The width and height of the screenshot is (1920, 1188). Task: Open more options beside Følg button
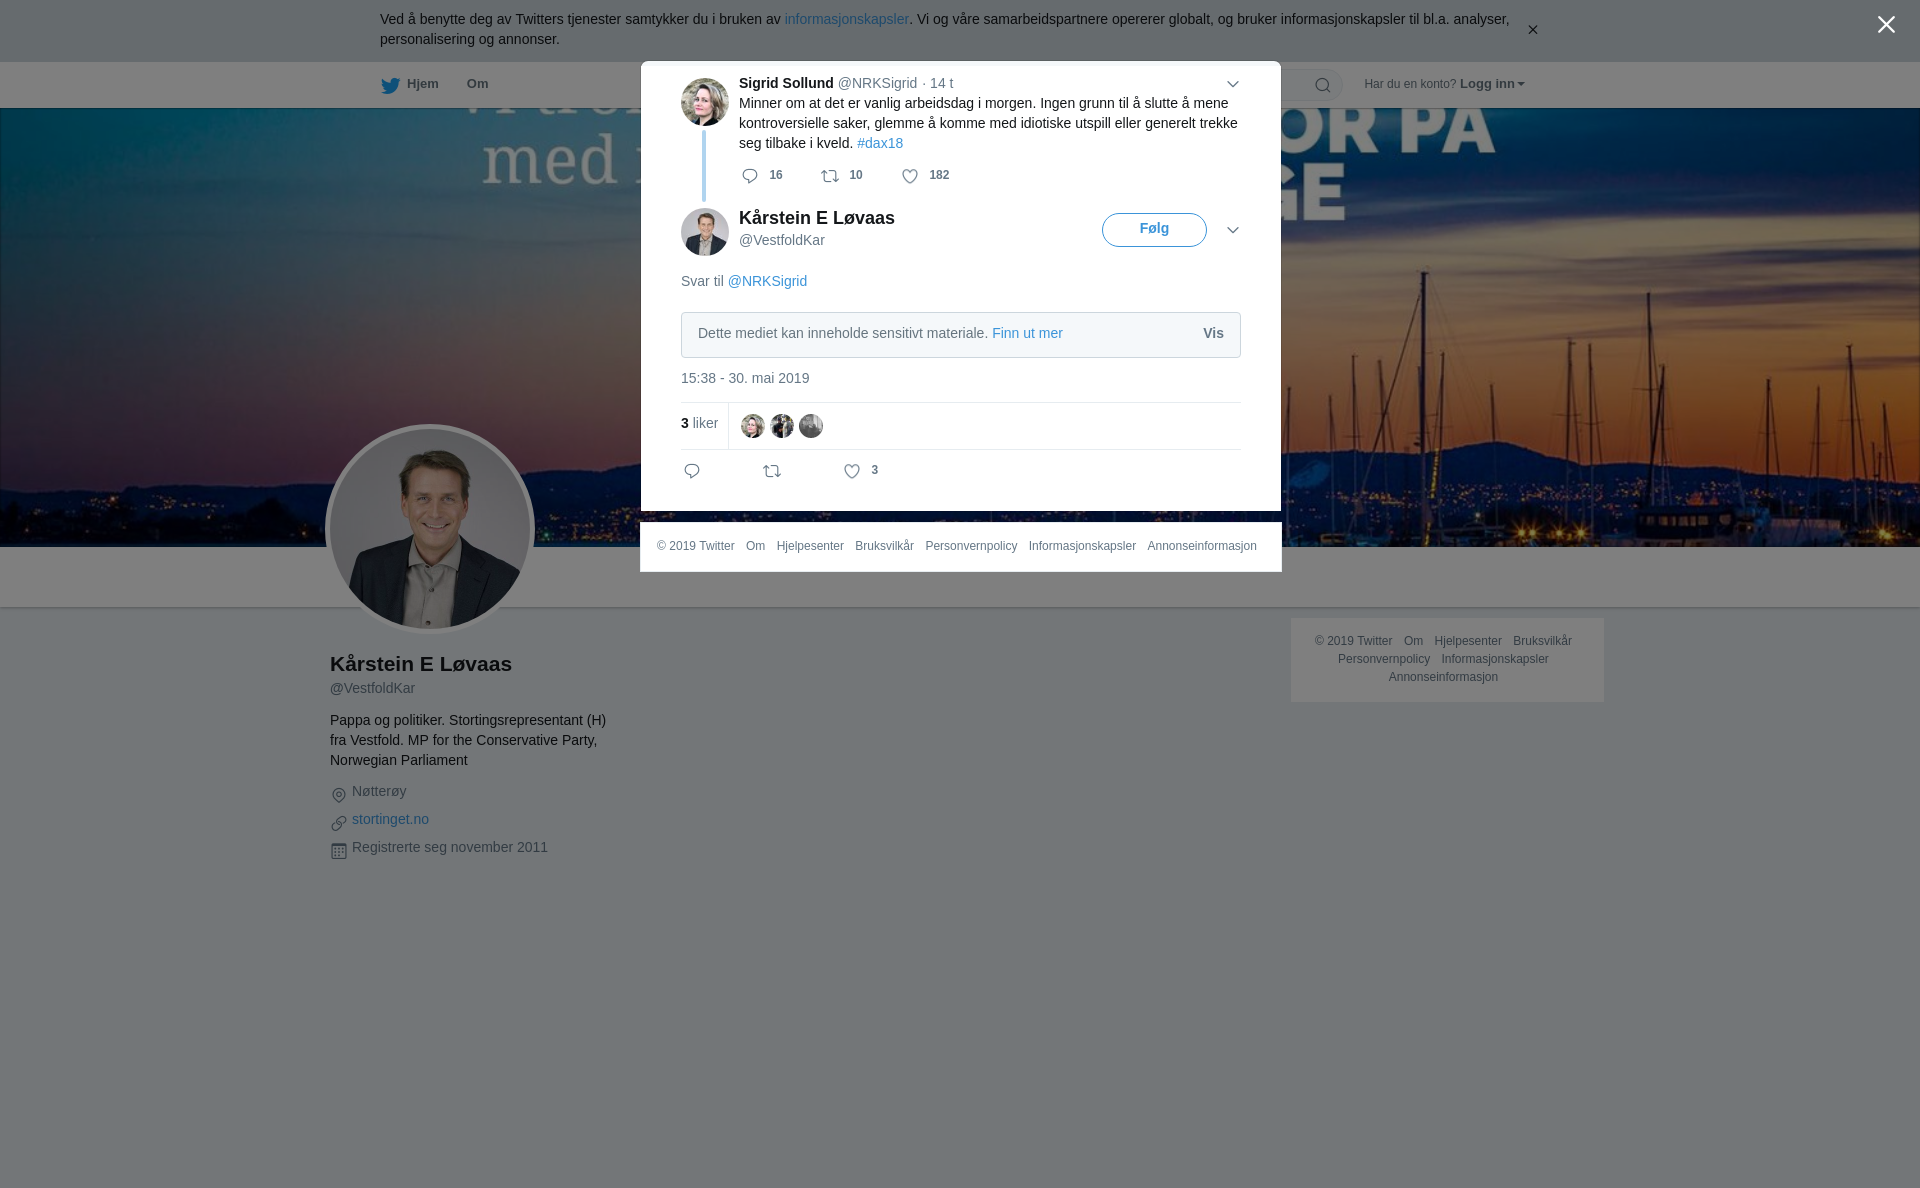tap(1233, 230)
